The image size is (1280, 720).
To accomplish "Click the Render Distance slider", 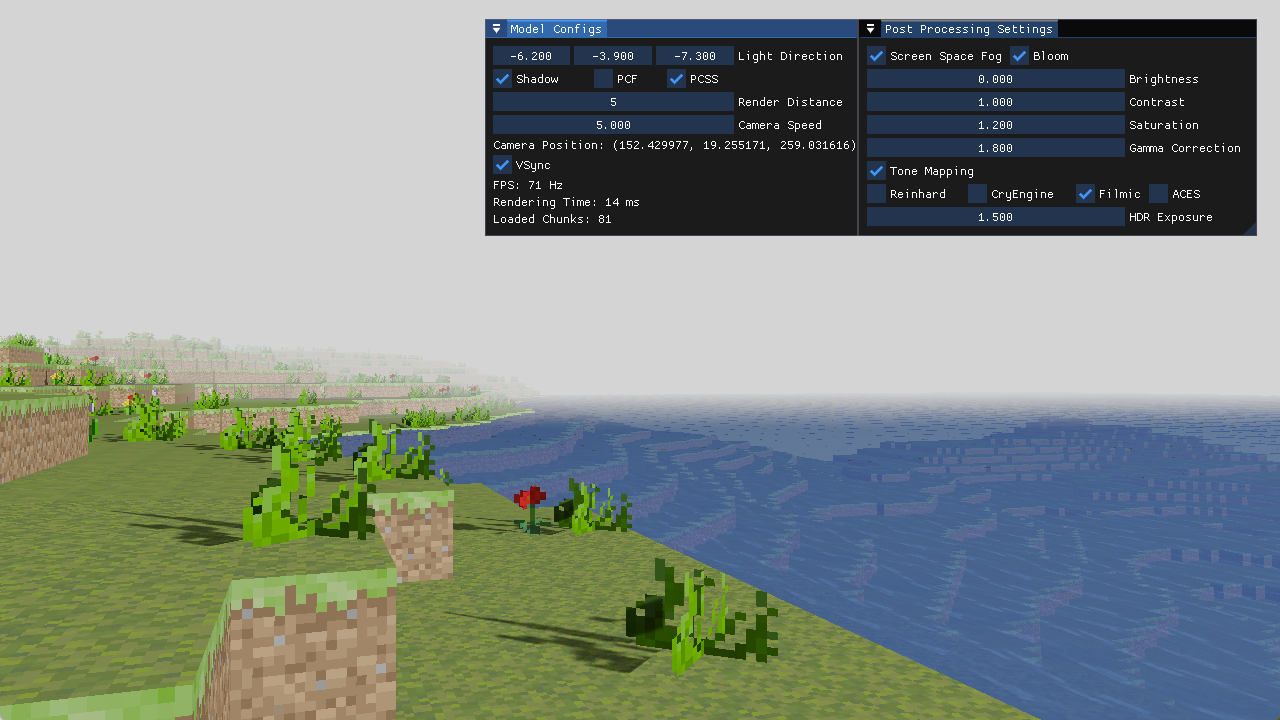I will [x=613, y=102].
